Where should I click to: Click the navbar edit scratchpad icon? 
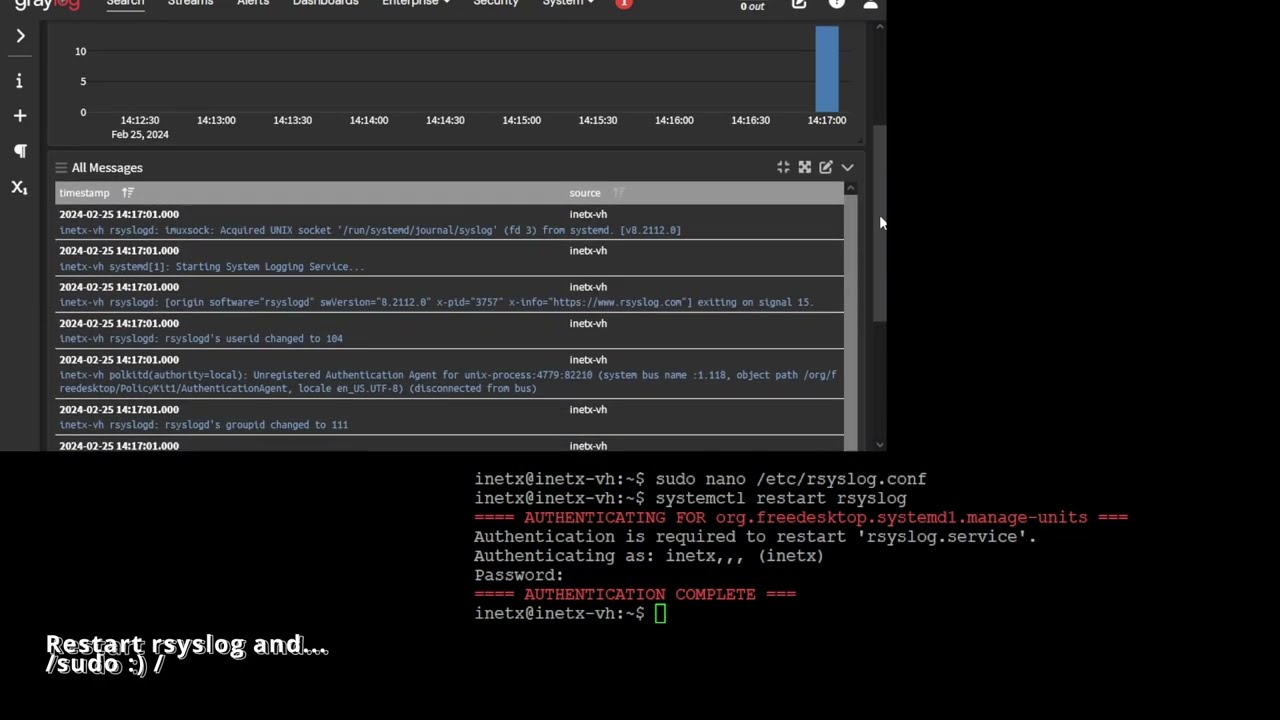[799, 4]
